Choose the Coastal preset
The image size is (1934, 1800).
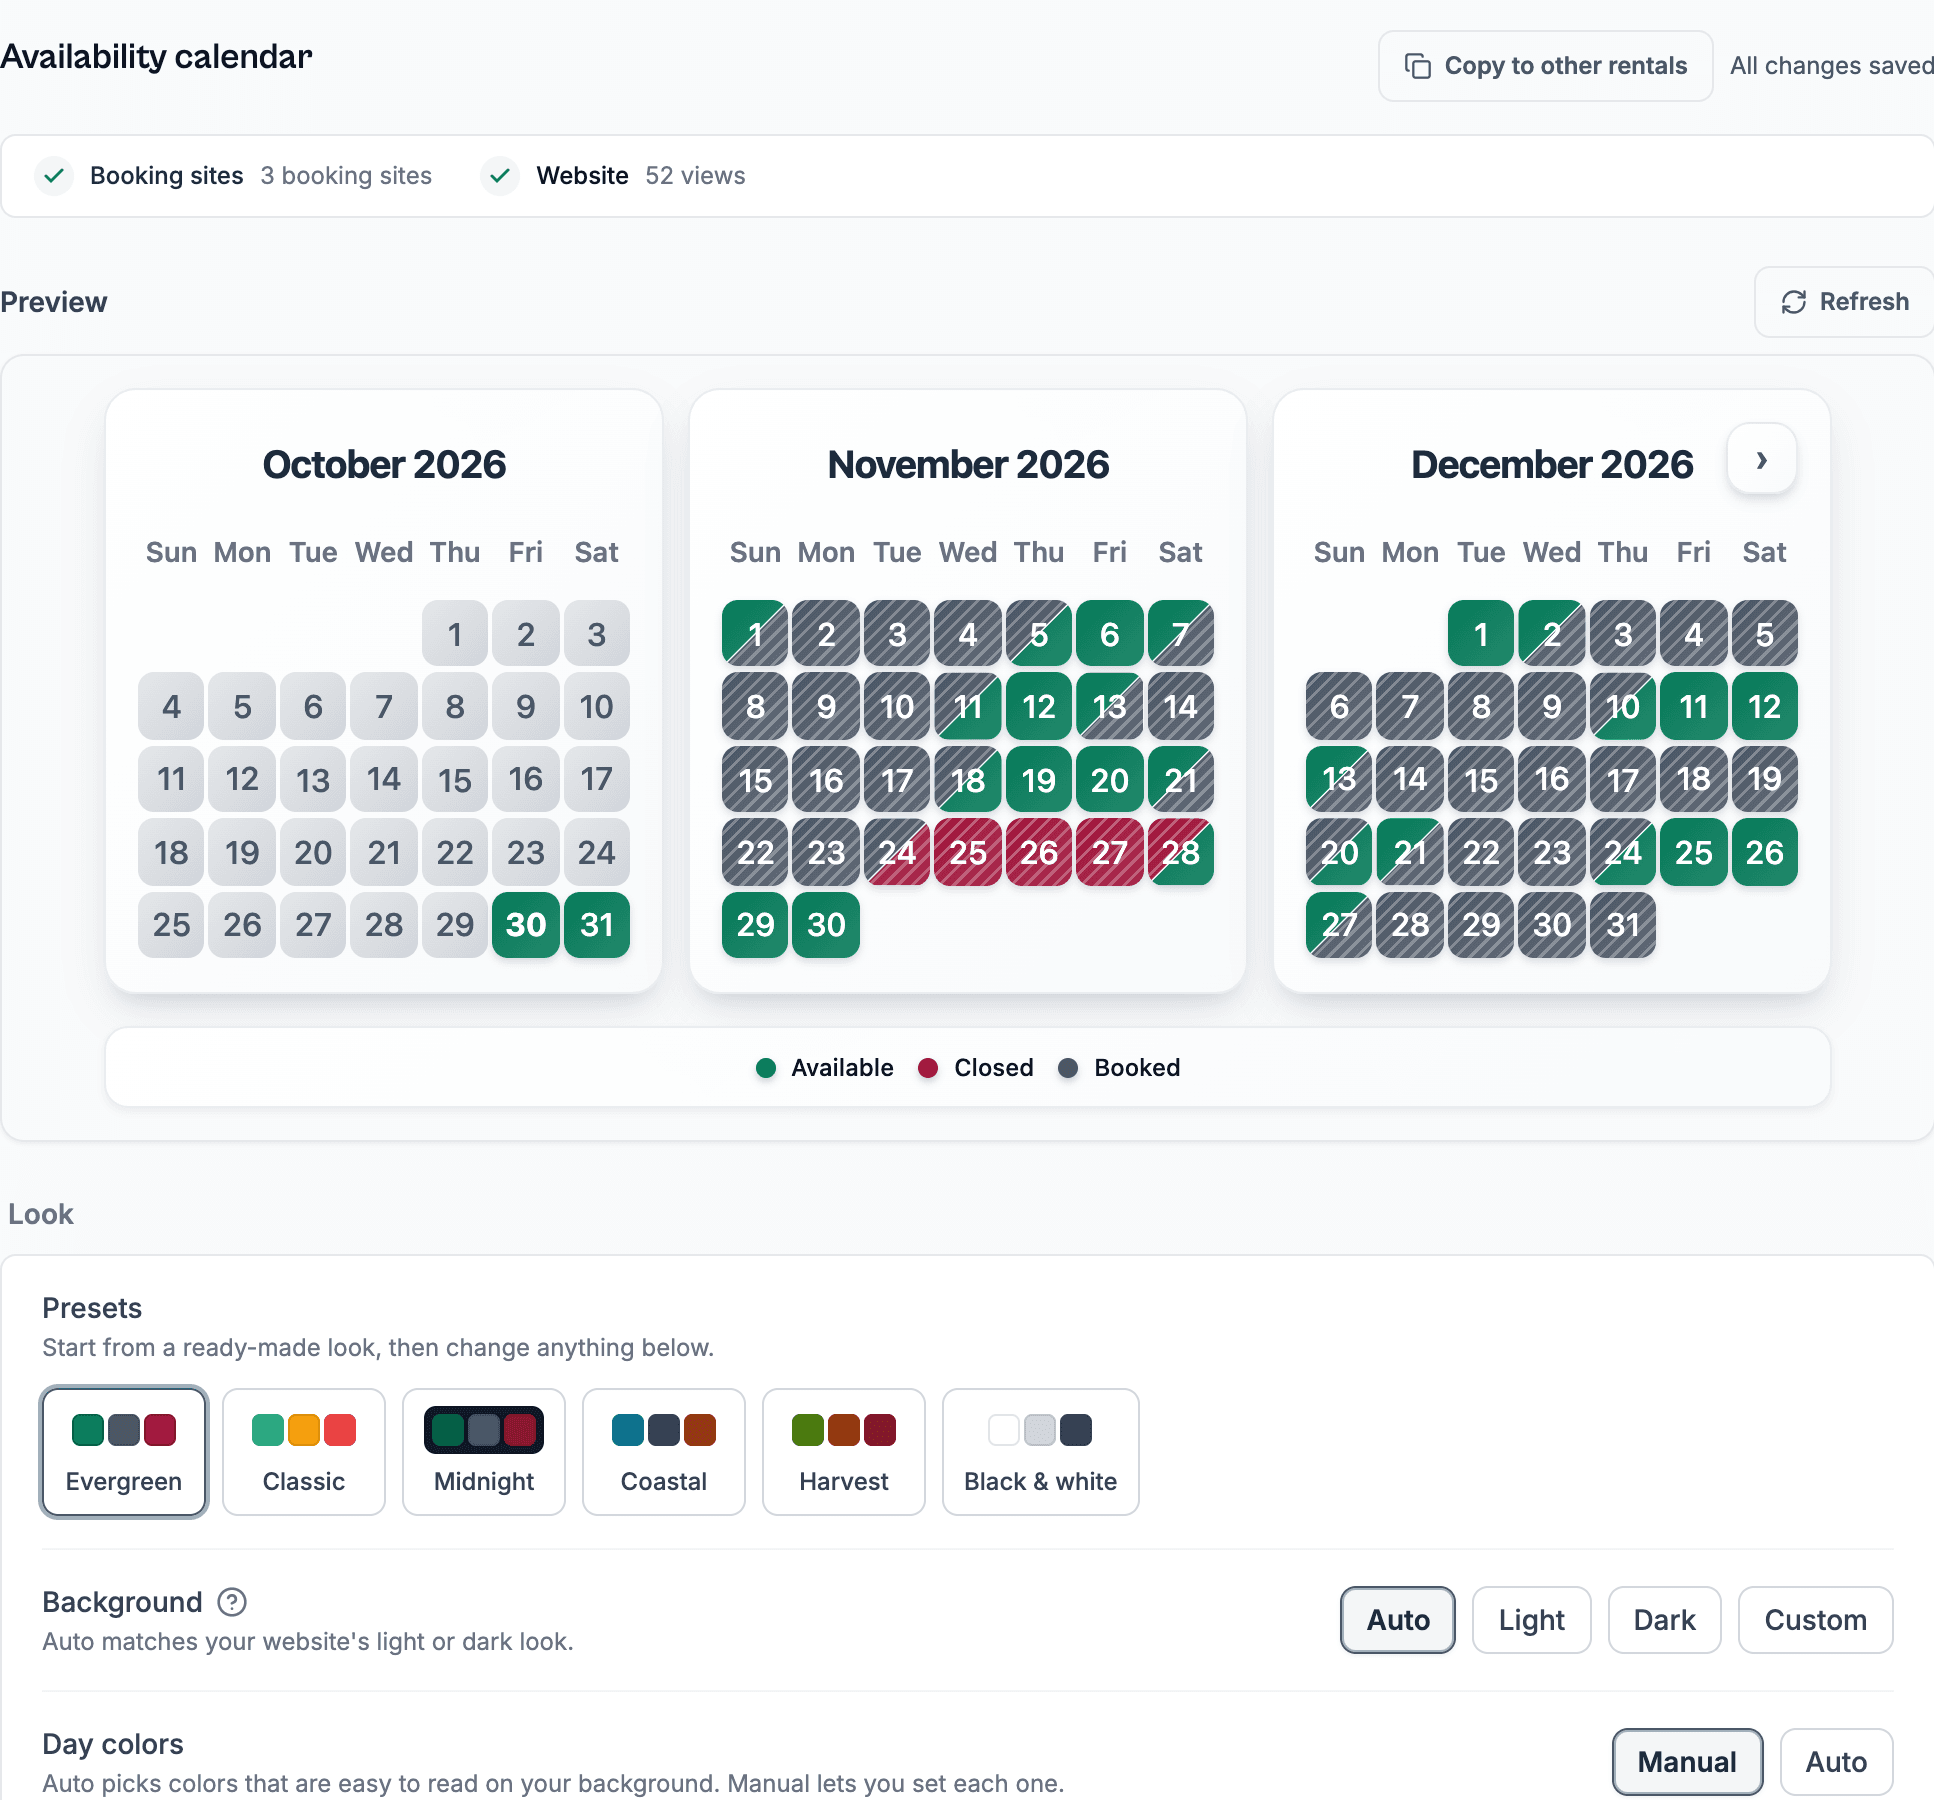(664, 1452)
